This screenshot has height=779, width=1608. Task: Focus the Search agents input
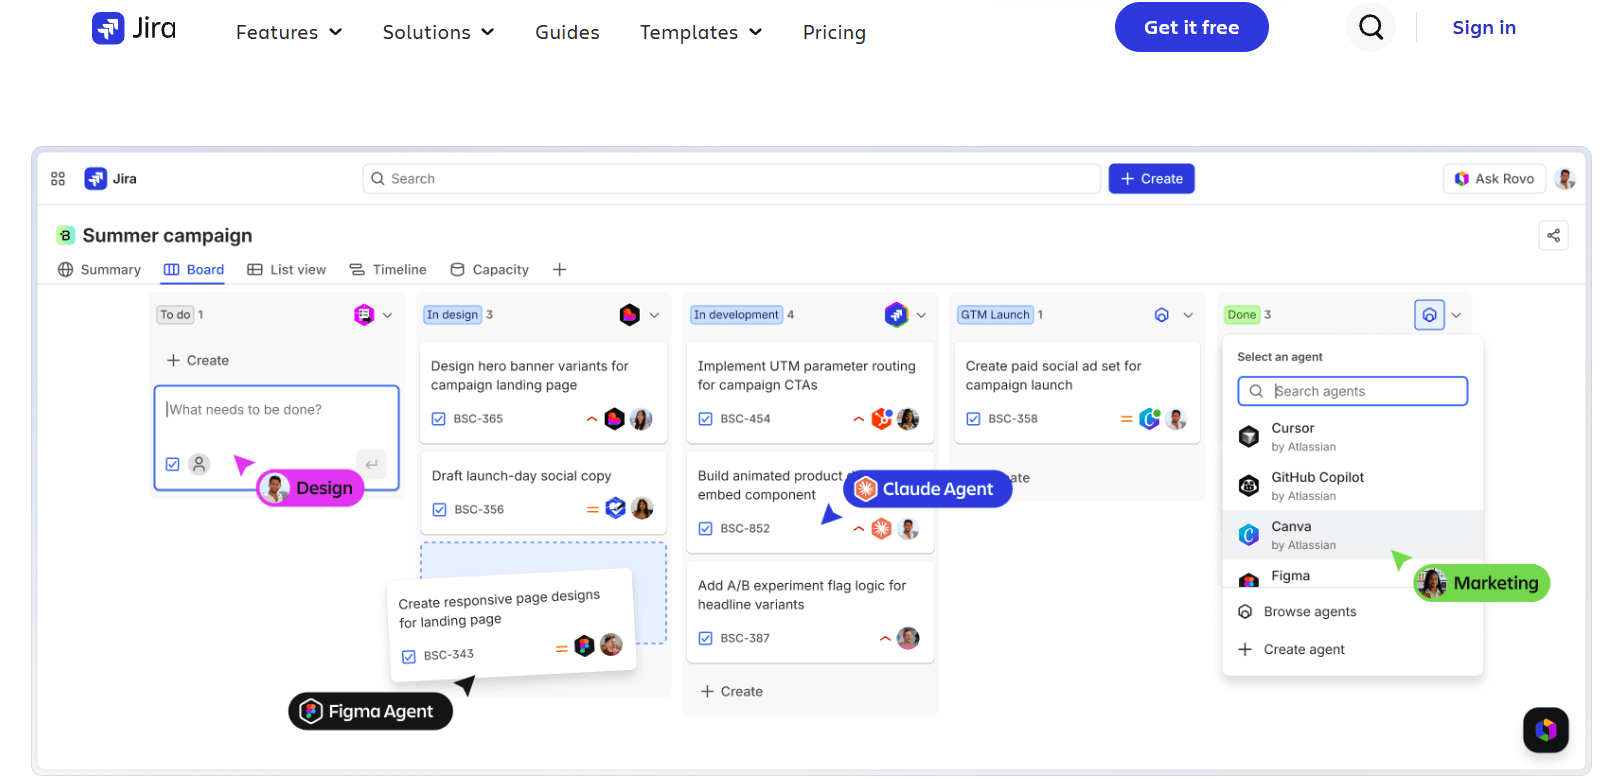tap(1352, 391)
